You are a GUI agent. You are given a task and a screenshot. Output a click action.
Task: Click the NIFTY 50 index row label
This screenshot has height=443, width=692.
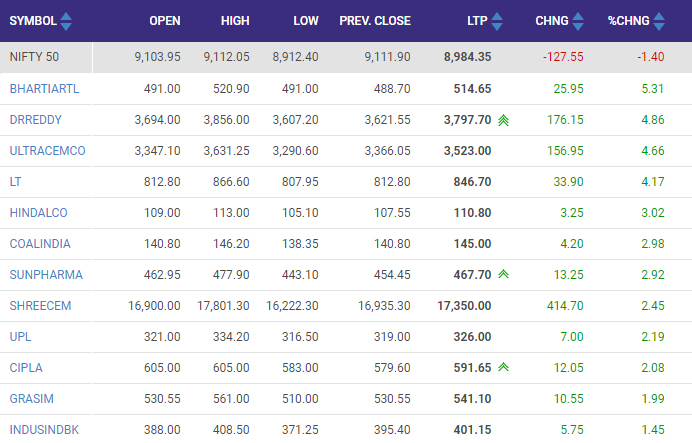point(35,57)
